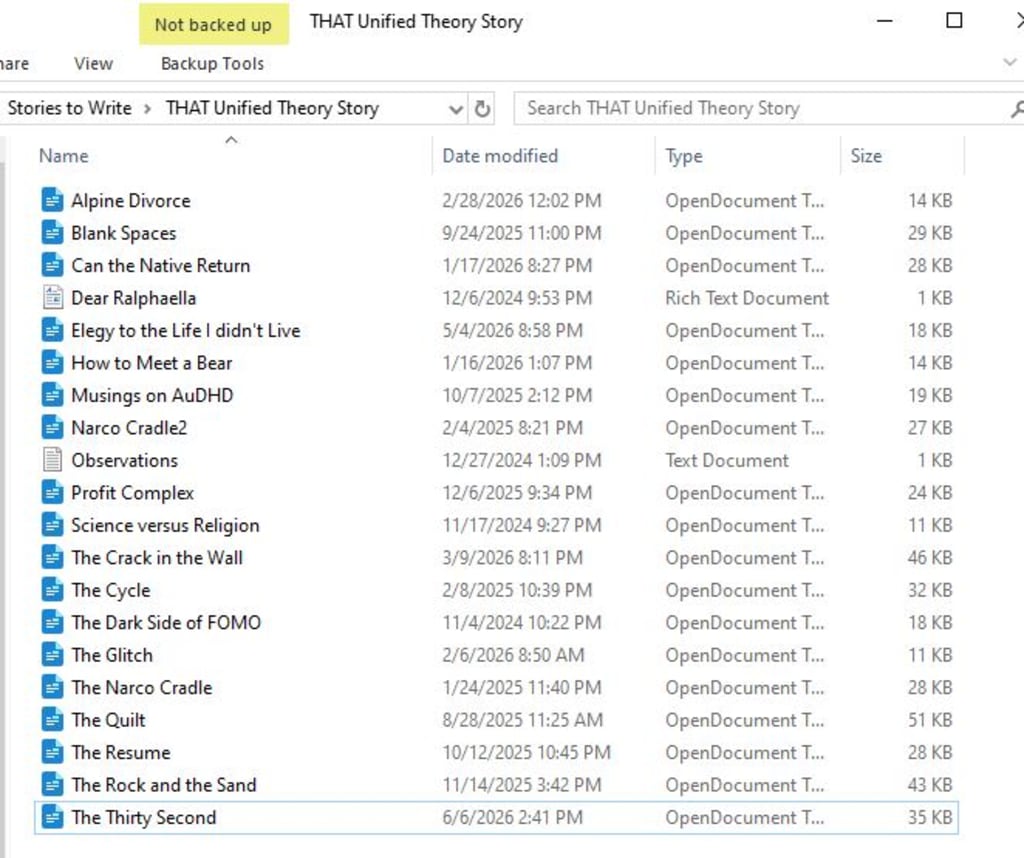Screen dimensions: 1024x858
Task: Click the Dark Side of FOMO icon
Action: click(x=52, y=622)
